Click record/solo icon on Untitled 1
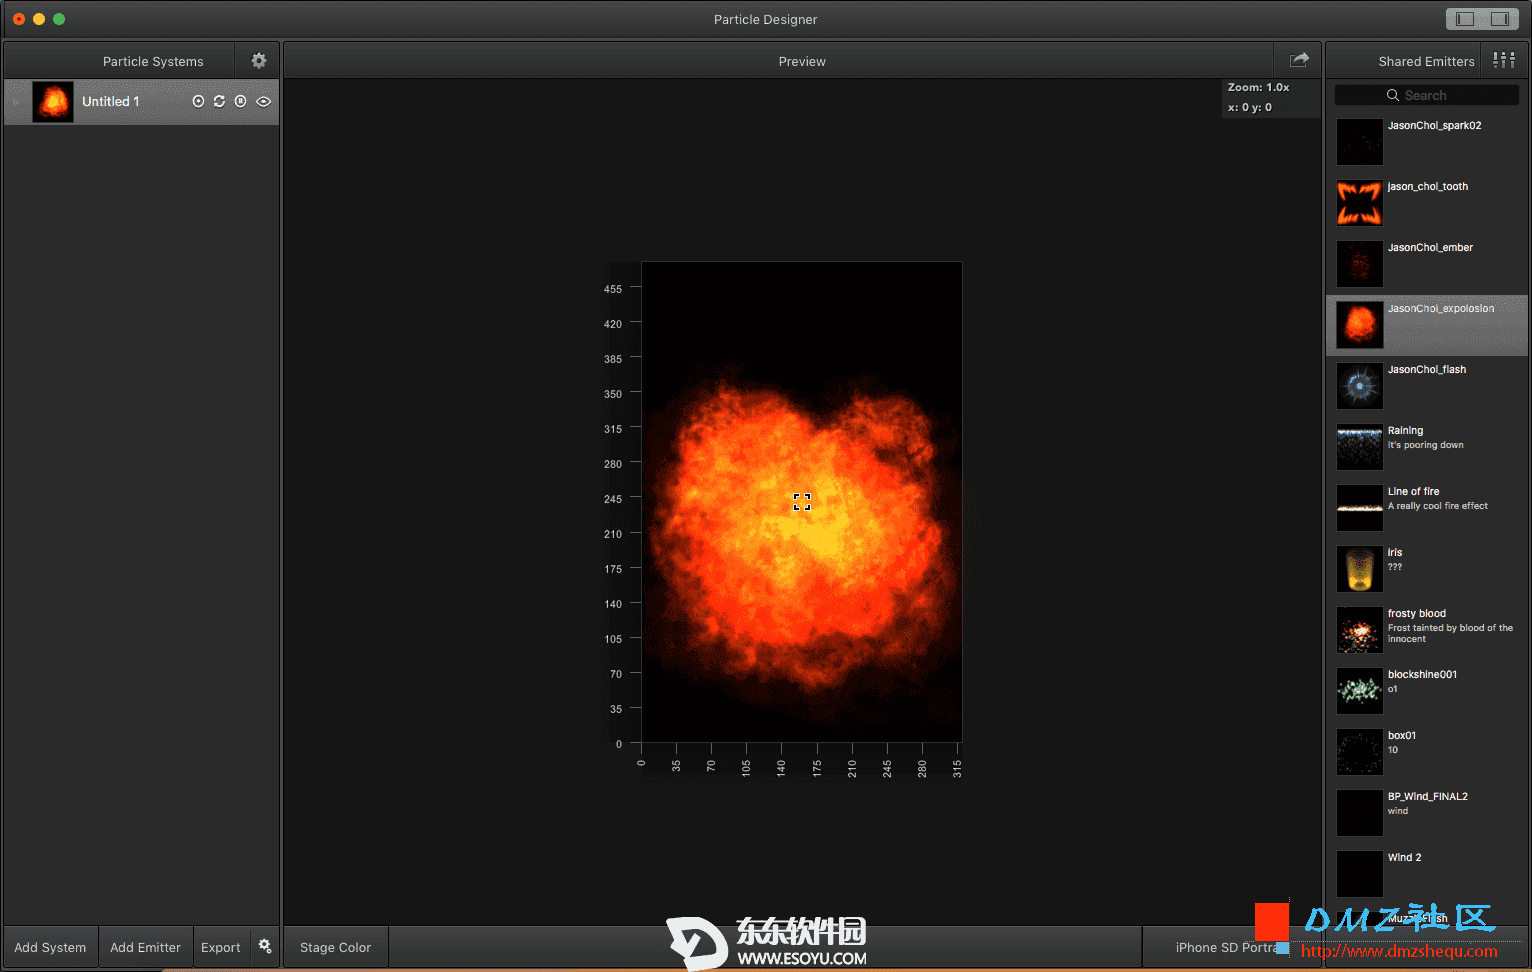 (198, 101)
